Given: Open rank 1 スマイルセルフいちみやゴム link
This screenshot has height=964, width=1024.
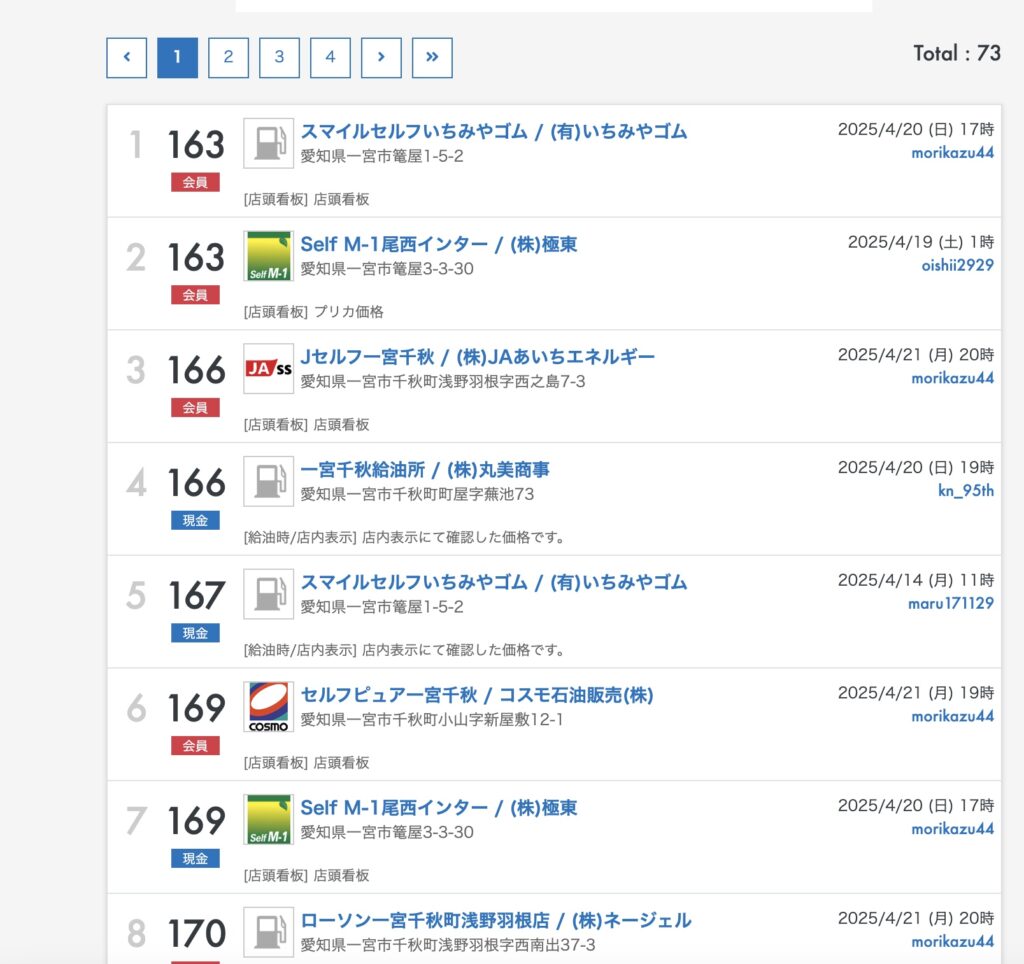Looking at the screenshot, I should pos(494,131).
